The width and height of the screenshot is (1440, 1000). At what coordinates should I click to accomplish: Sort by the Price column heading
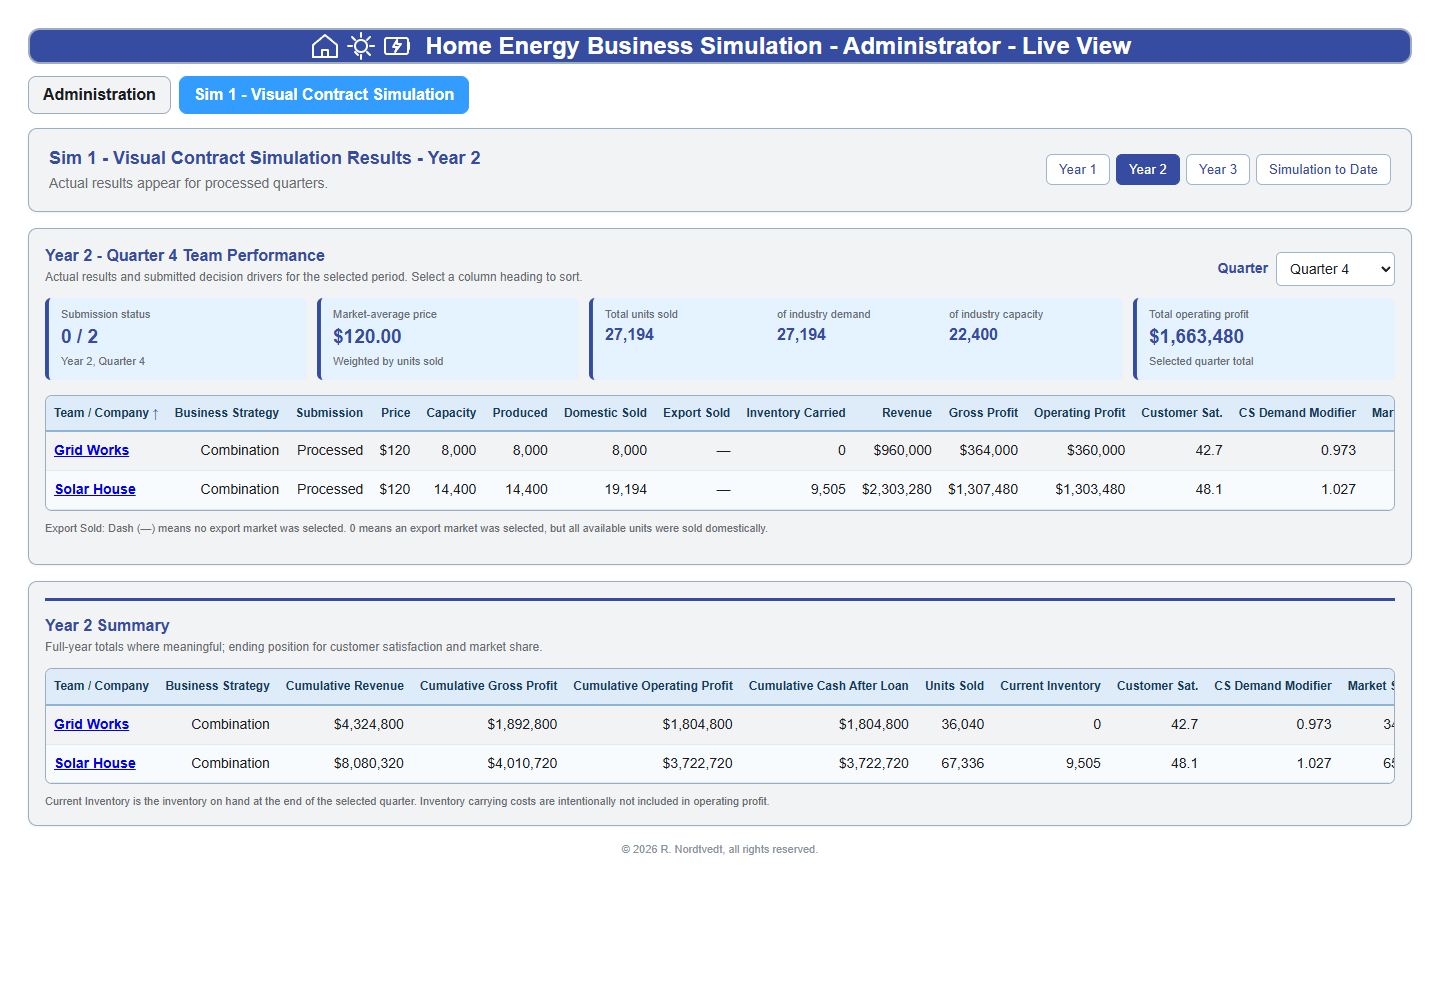(x=395, y=413)
